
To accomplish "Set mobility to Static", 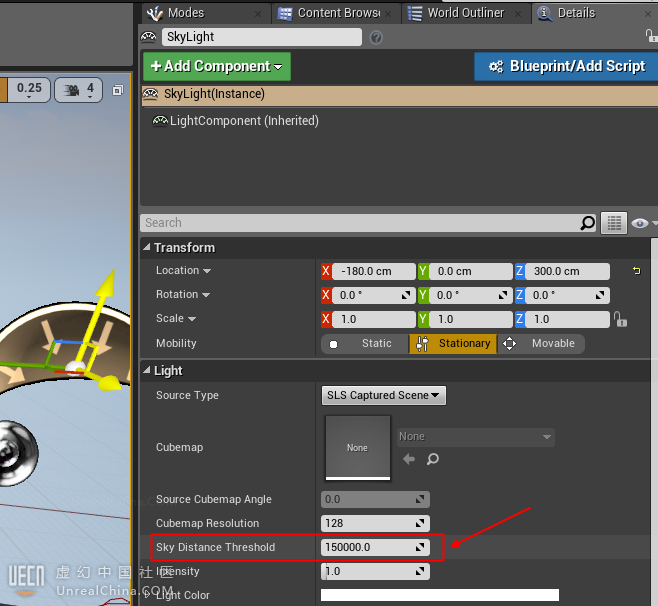I will coord(364,344).
